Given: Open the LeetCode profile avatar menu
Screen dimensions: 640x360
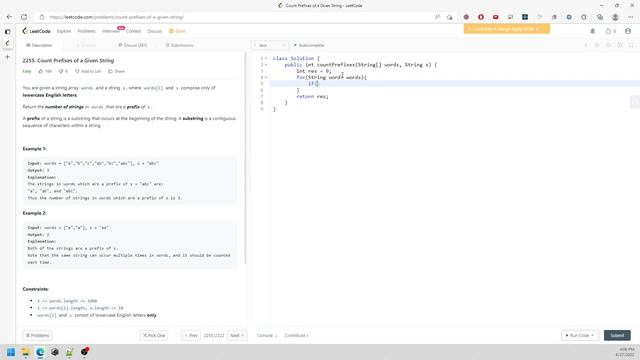Looking at the screenshot, I should click(628, 31).
